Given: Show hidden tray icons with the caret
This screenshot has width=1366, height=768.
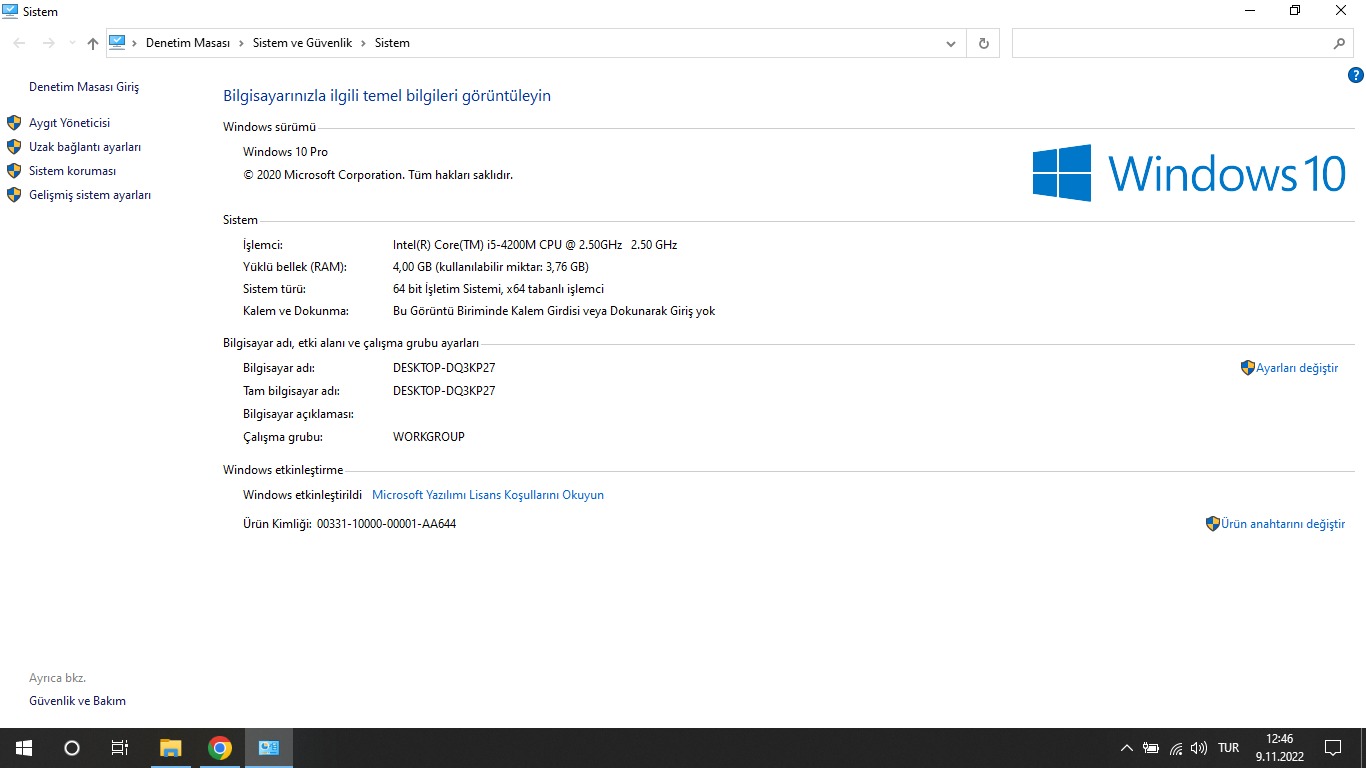Looking at the screenshot, I should point(1127,748).
